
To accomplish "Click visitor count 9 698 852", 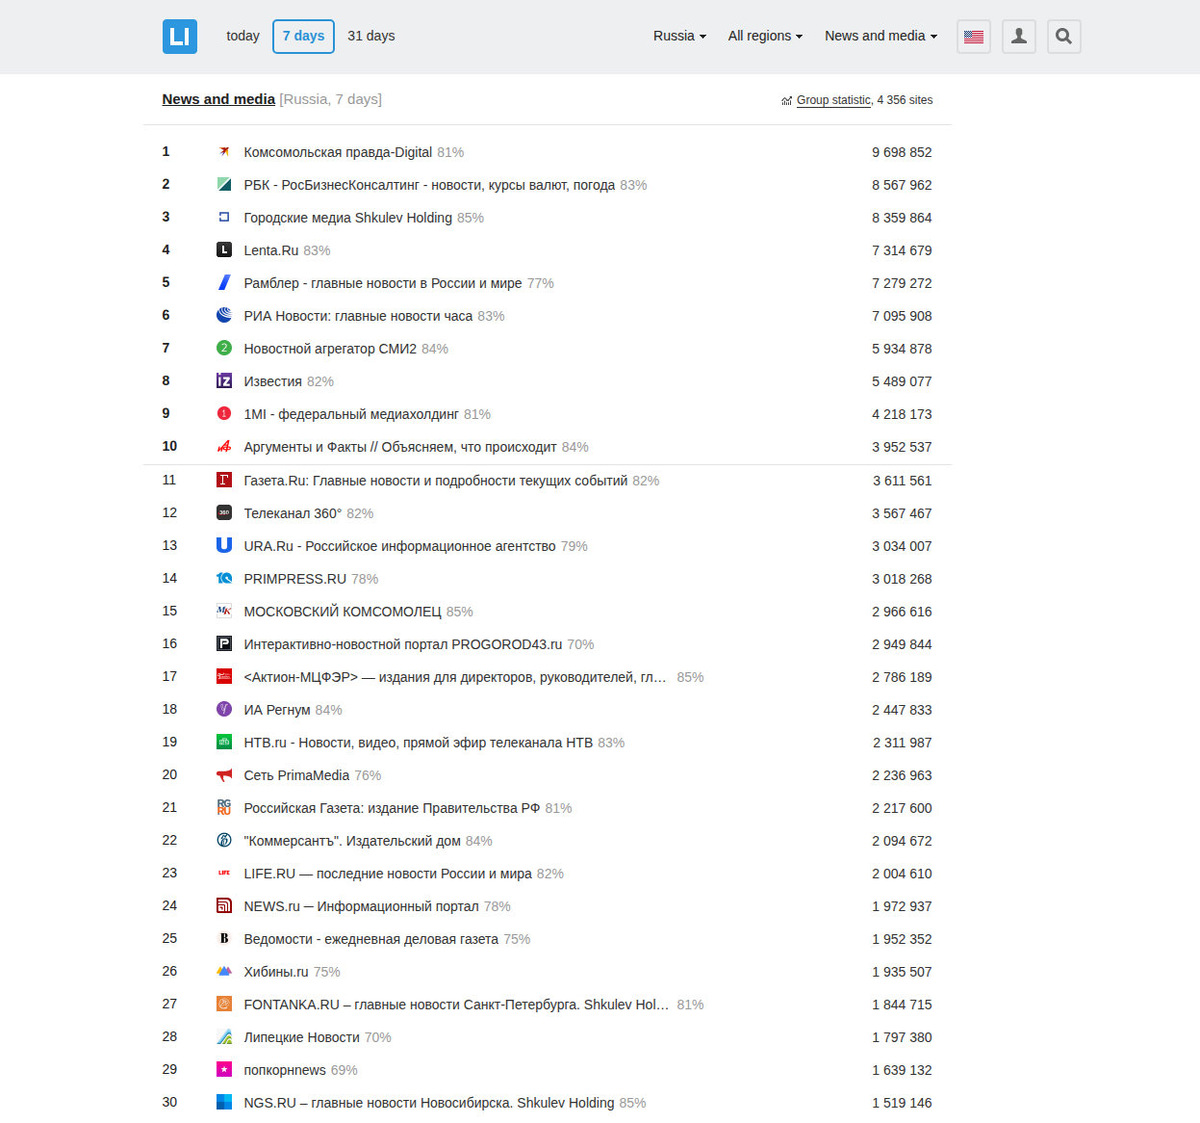I will (x=902, y=152).
